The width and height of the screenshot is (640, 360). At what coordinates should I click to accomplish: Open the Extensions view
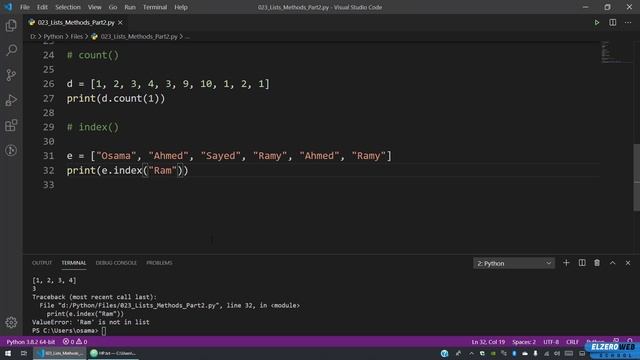(11, 125)
